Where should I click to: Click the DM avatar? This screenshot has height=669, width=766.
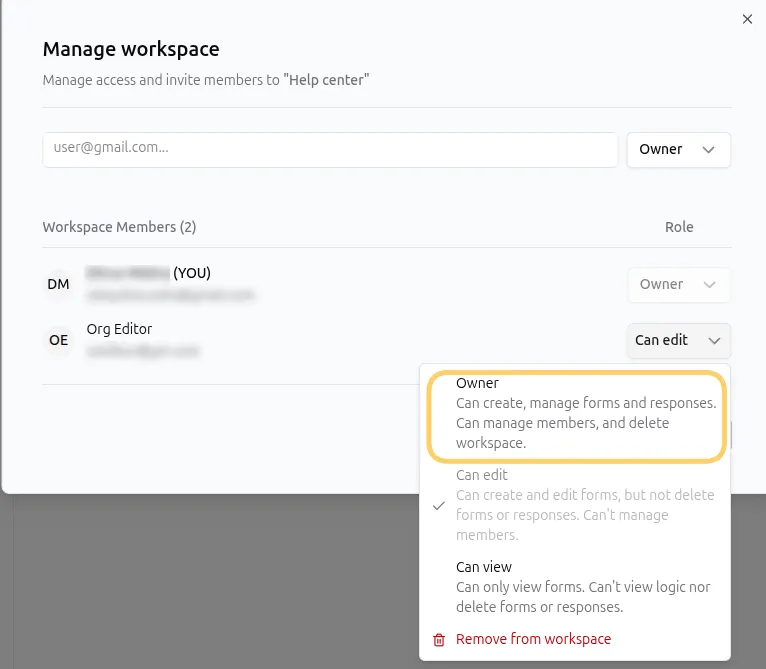pyautogui.click(x=59, y=284)
